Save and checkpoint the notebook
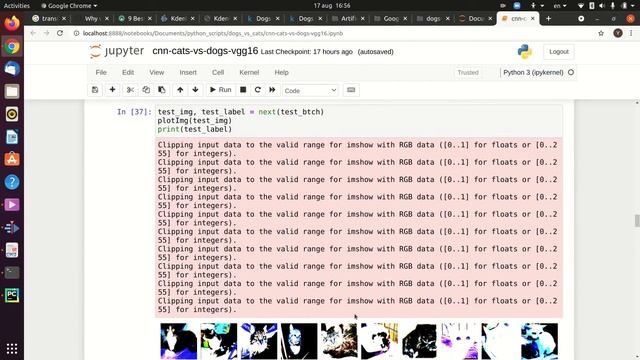640x360 pixels. coord(95,90)
